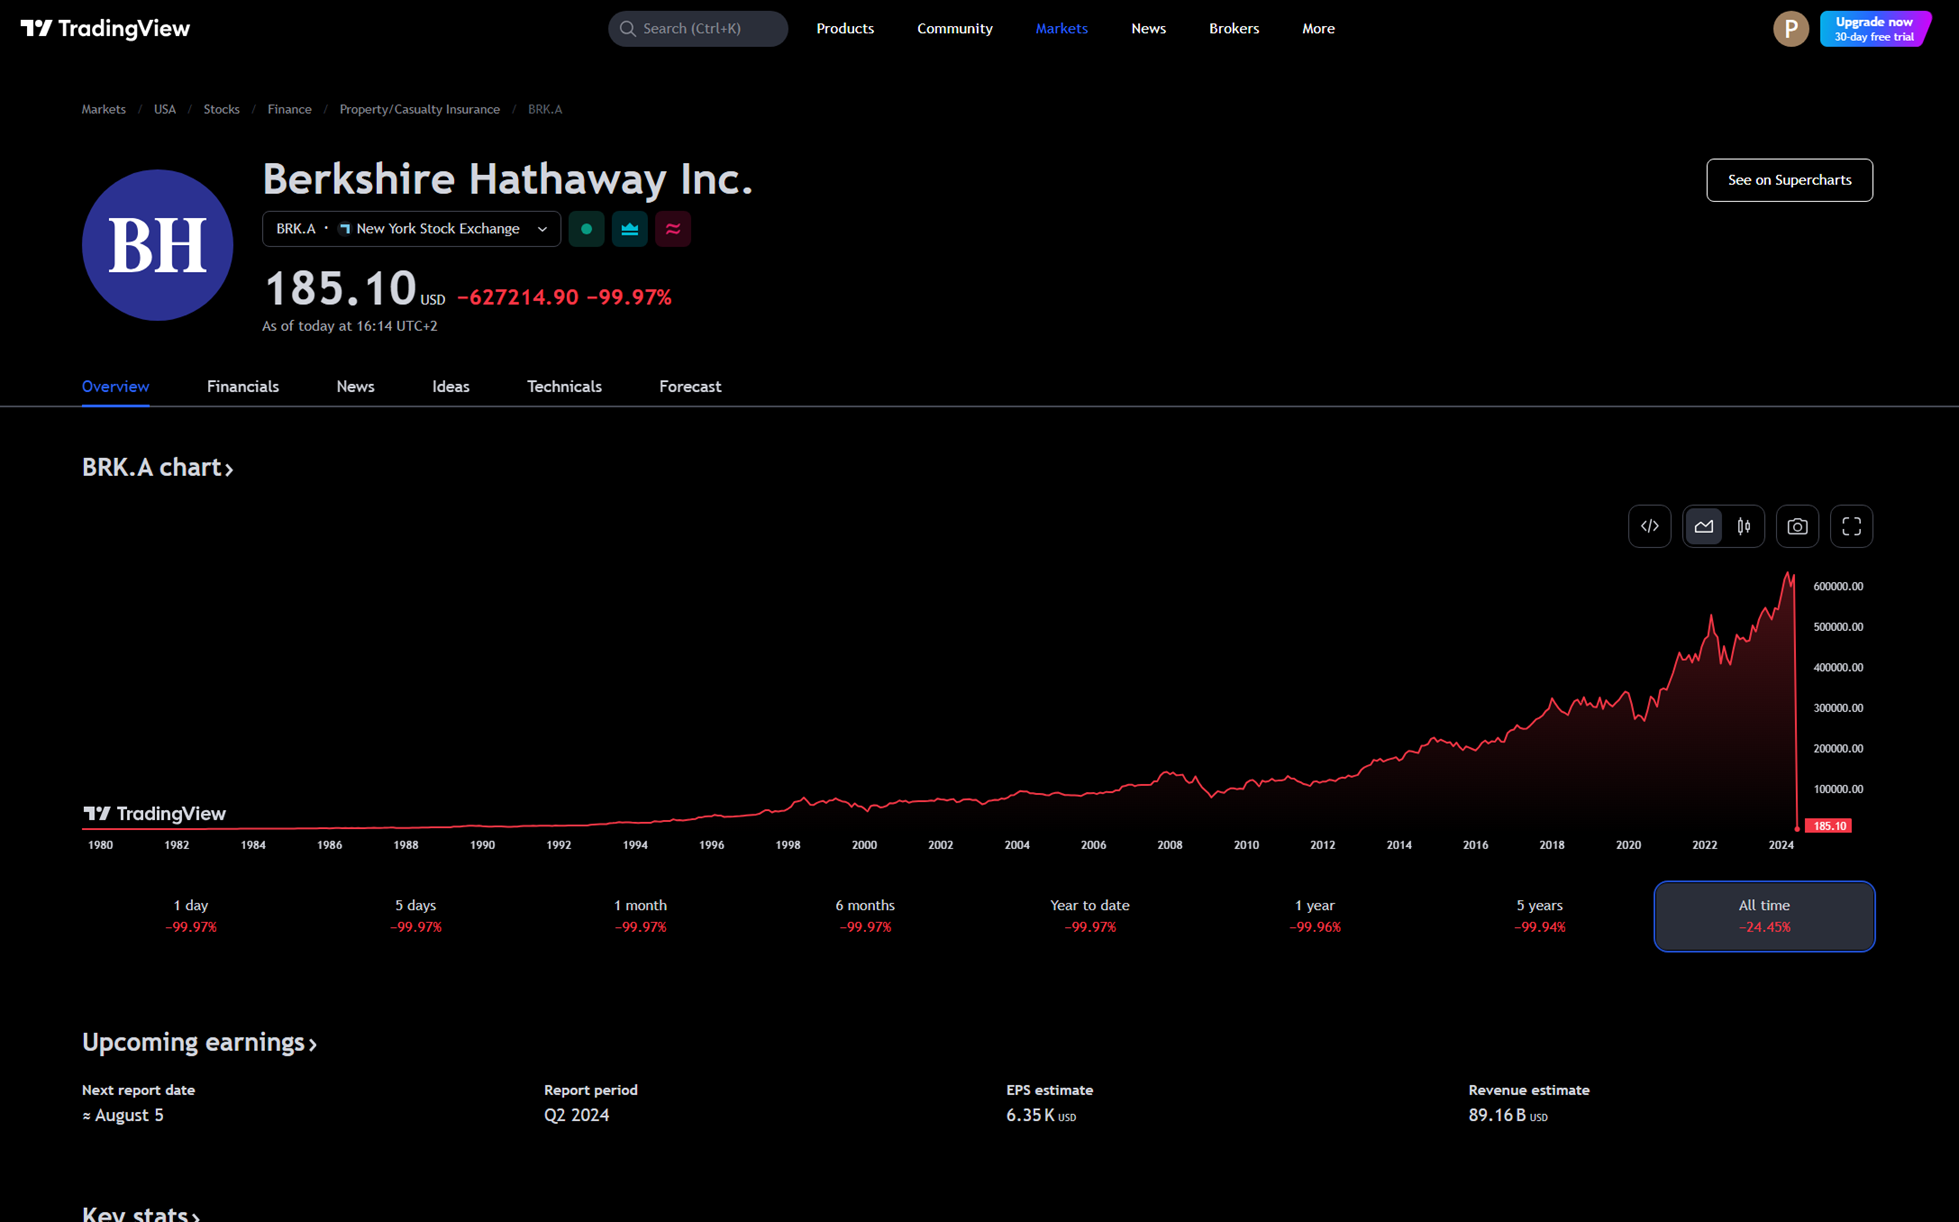Open the More menu
The width and height of the screenshot is (1959, 1222).
pos(1318,28)
